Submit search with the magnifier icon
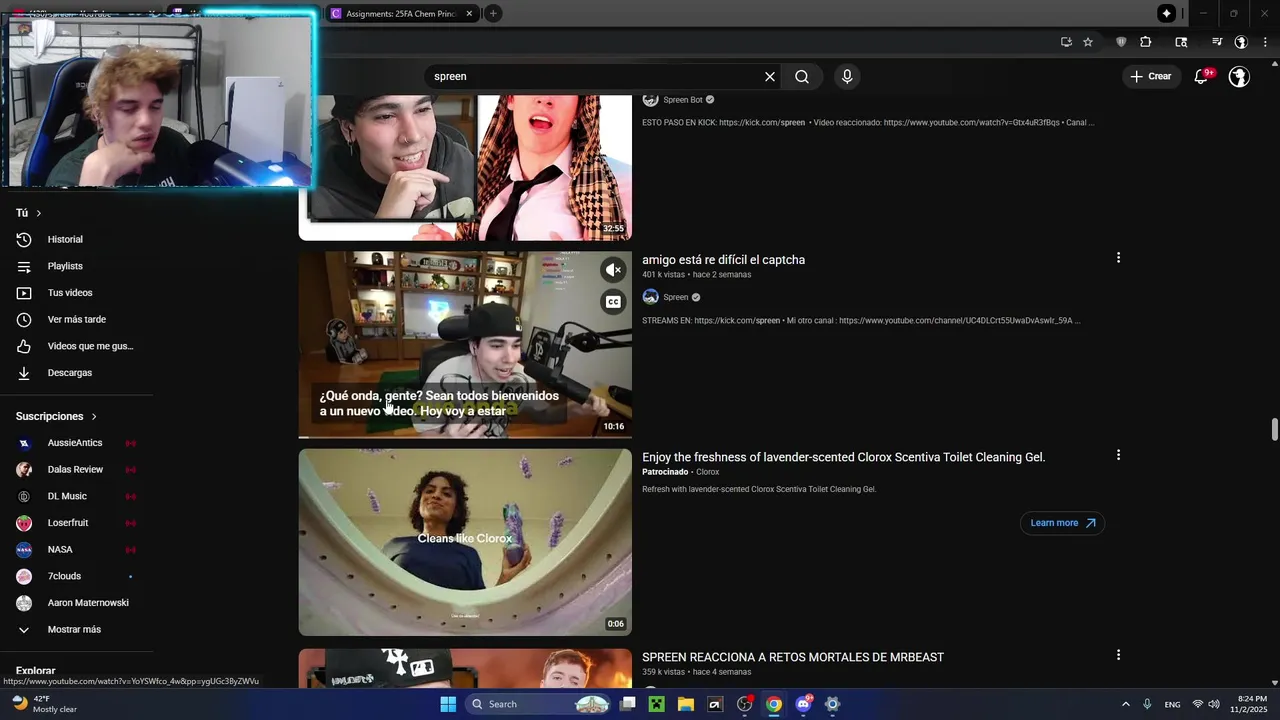The height and width of the screenshot is (720, 1280). (x=802, y=76)
